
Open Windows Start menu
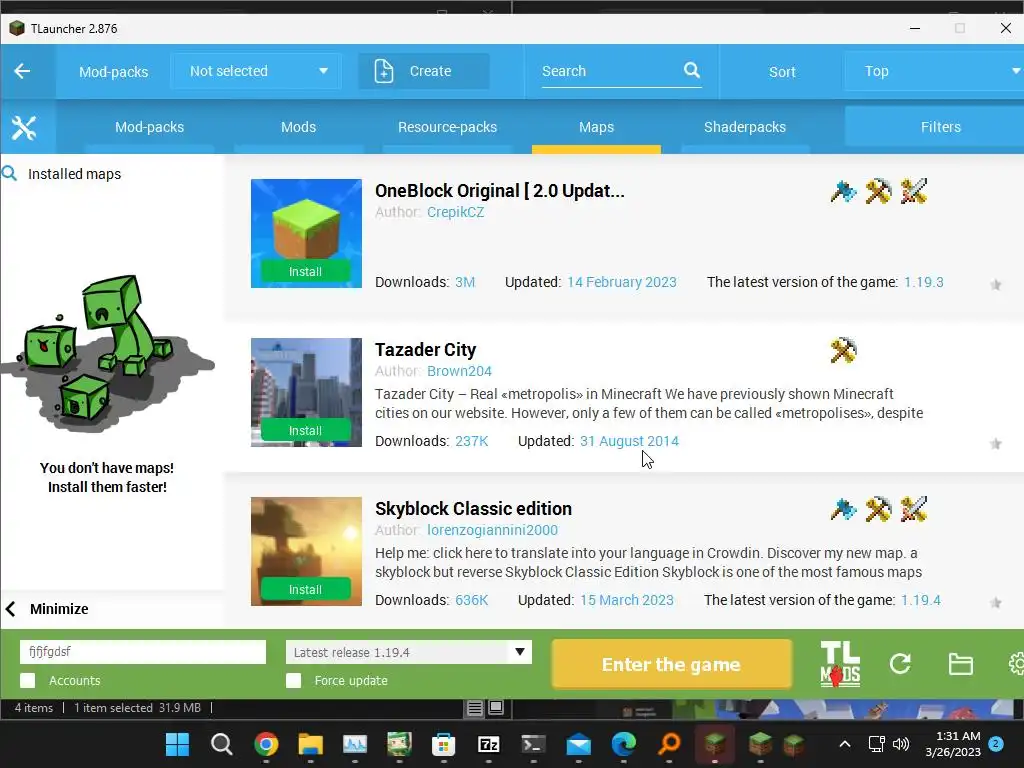177,744
